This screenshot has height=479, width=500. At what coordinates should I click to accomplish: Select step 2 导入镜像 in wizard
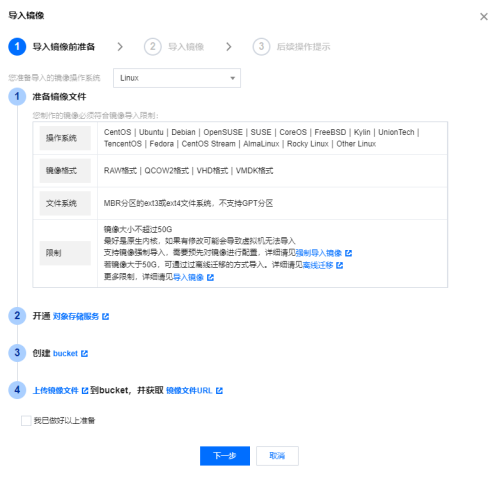(x=174, y=47)
